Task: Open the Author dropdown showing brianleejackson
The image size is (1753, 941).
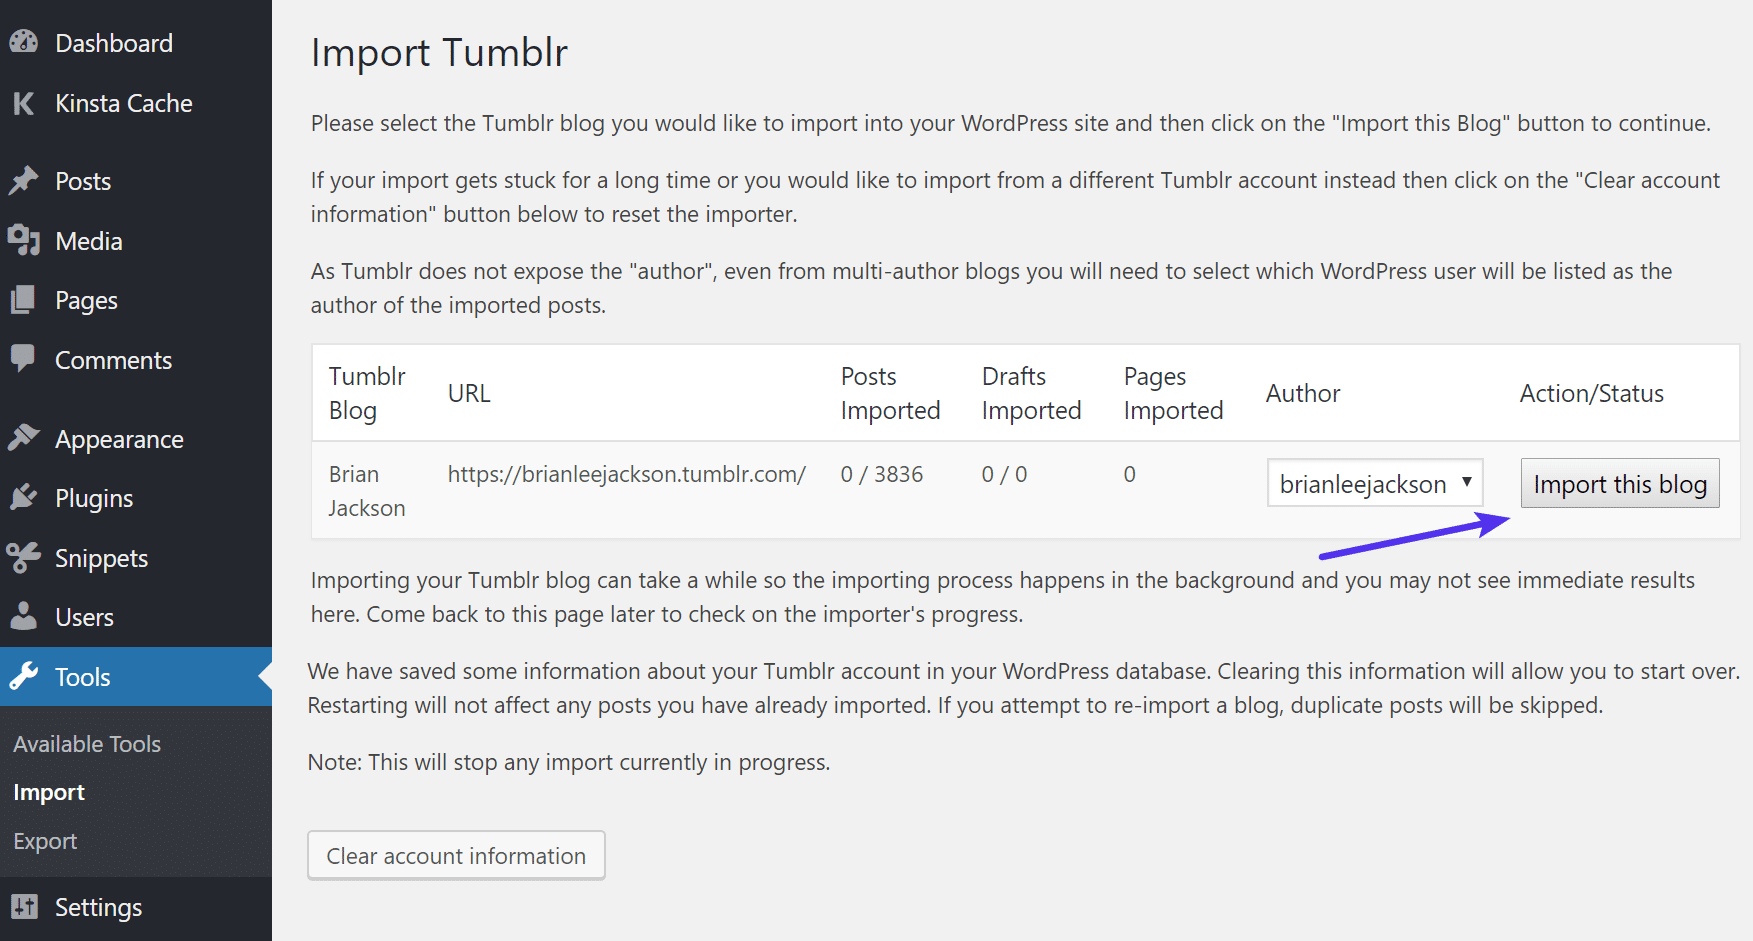Action: [x=1374, y=483]
